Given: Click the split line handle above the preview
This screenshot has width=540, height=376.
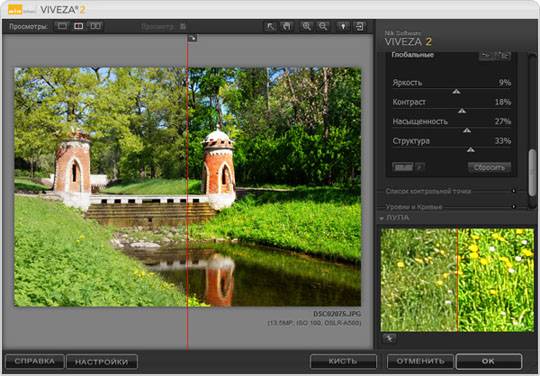Looking at the screenshot, I should pos(192,38).
